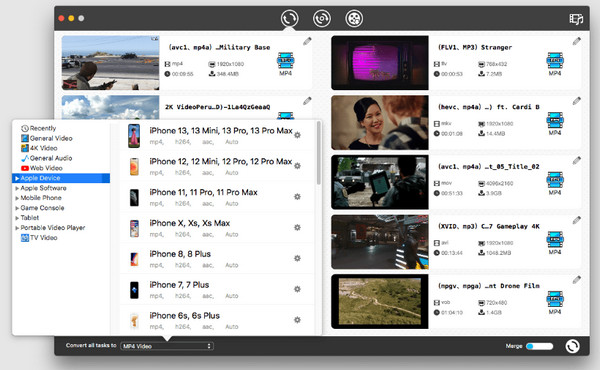Expand the Mobile Phone category

pyautogui.click(x=17, y=198)
